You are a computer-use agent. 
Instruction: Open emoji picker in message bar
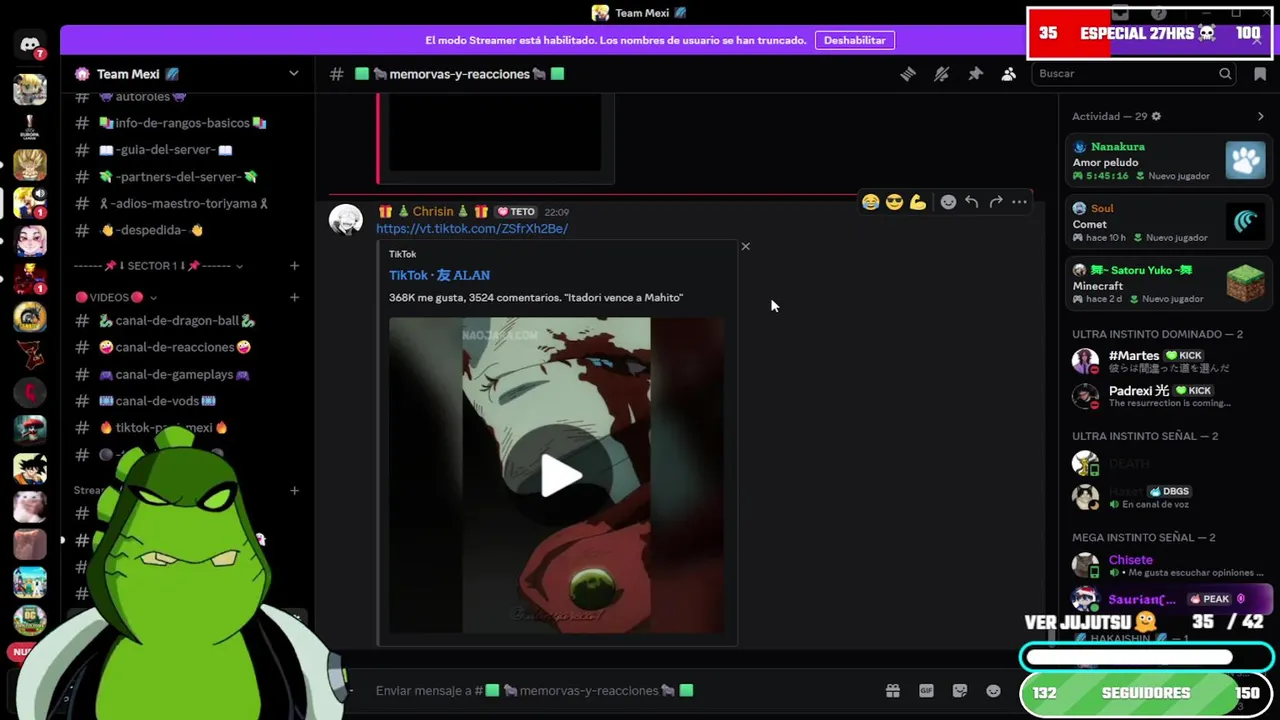click(993, 691)
